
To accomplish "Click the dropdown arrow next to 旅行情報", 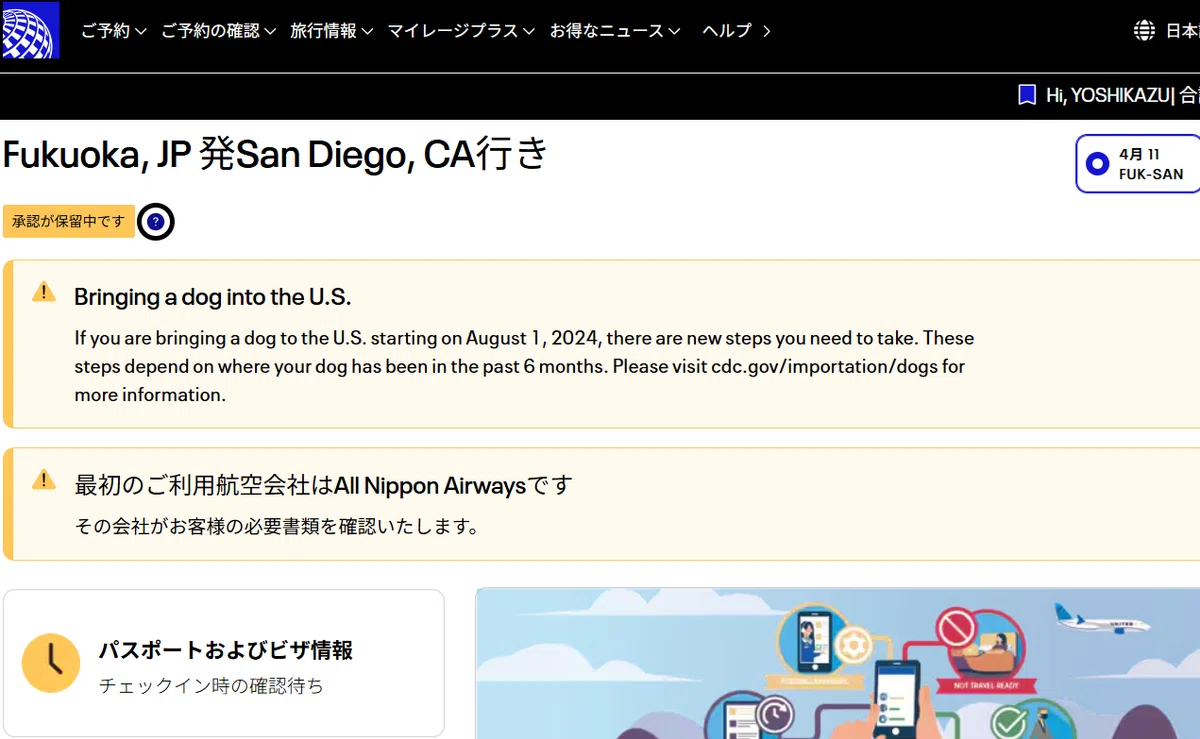I will pos(367,32).
